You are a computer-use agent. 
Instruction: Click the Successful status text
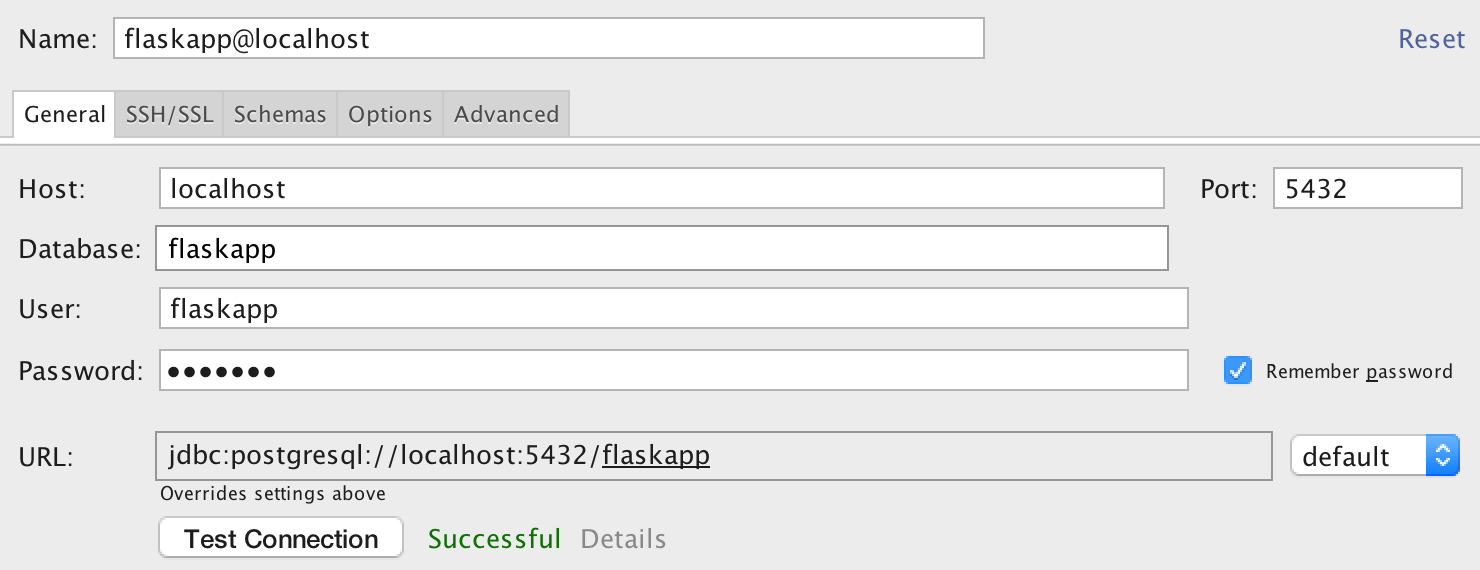[494, 539]
